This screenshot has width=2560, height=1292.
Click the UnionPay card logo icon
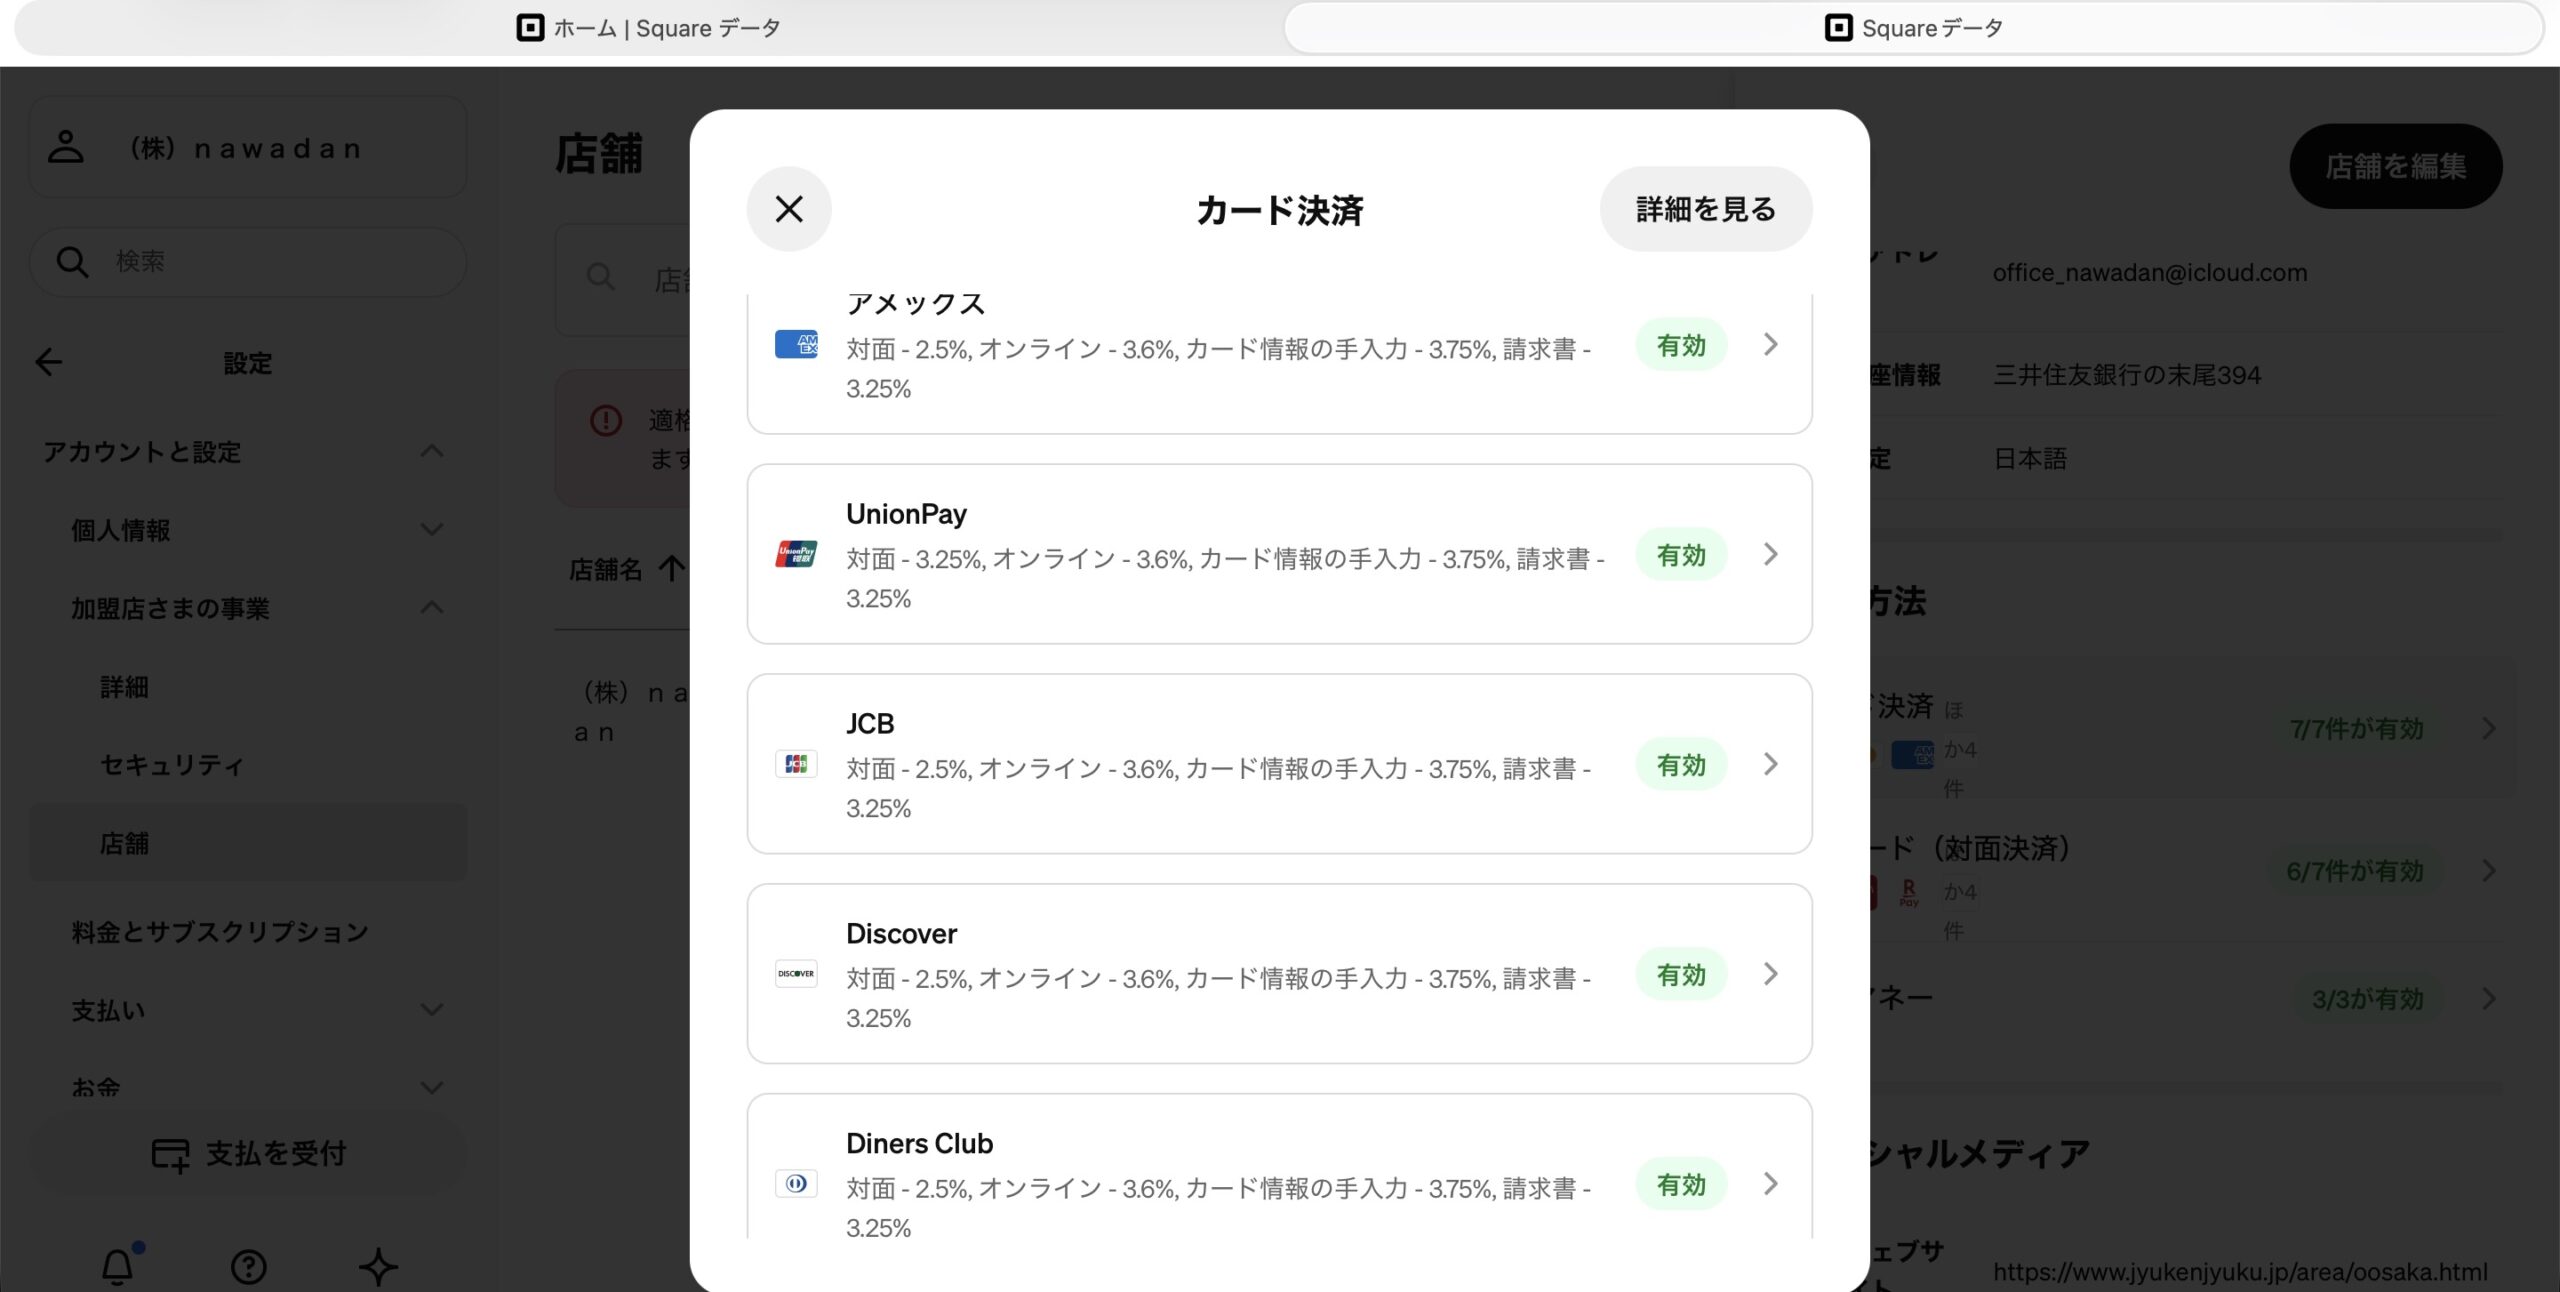[x=796, y=553]
